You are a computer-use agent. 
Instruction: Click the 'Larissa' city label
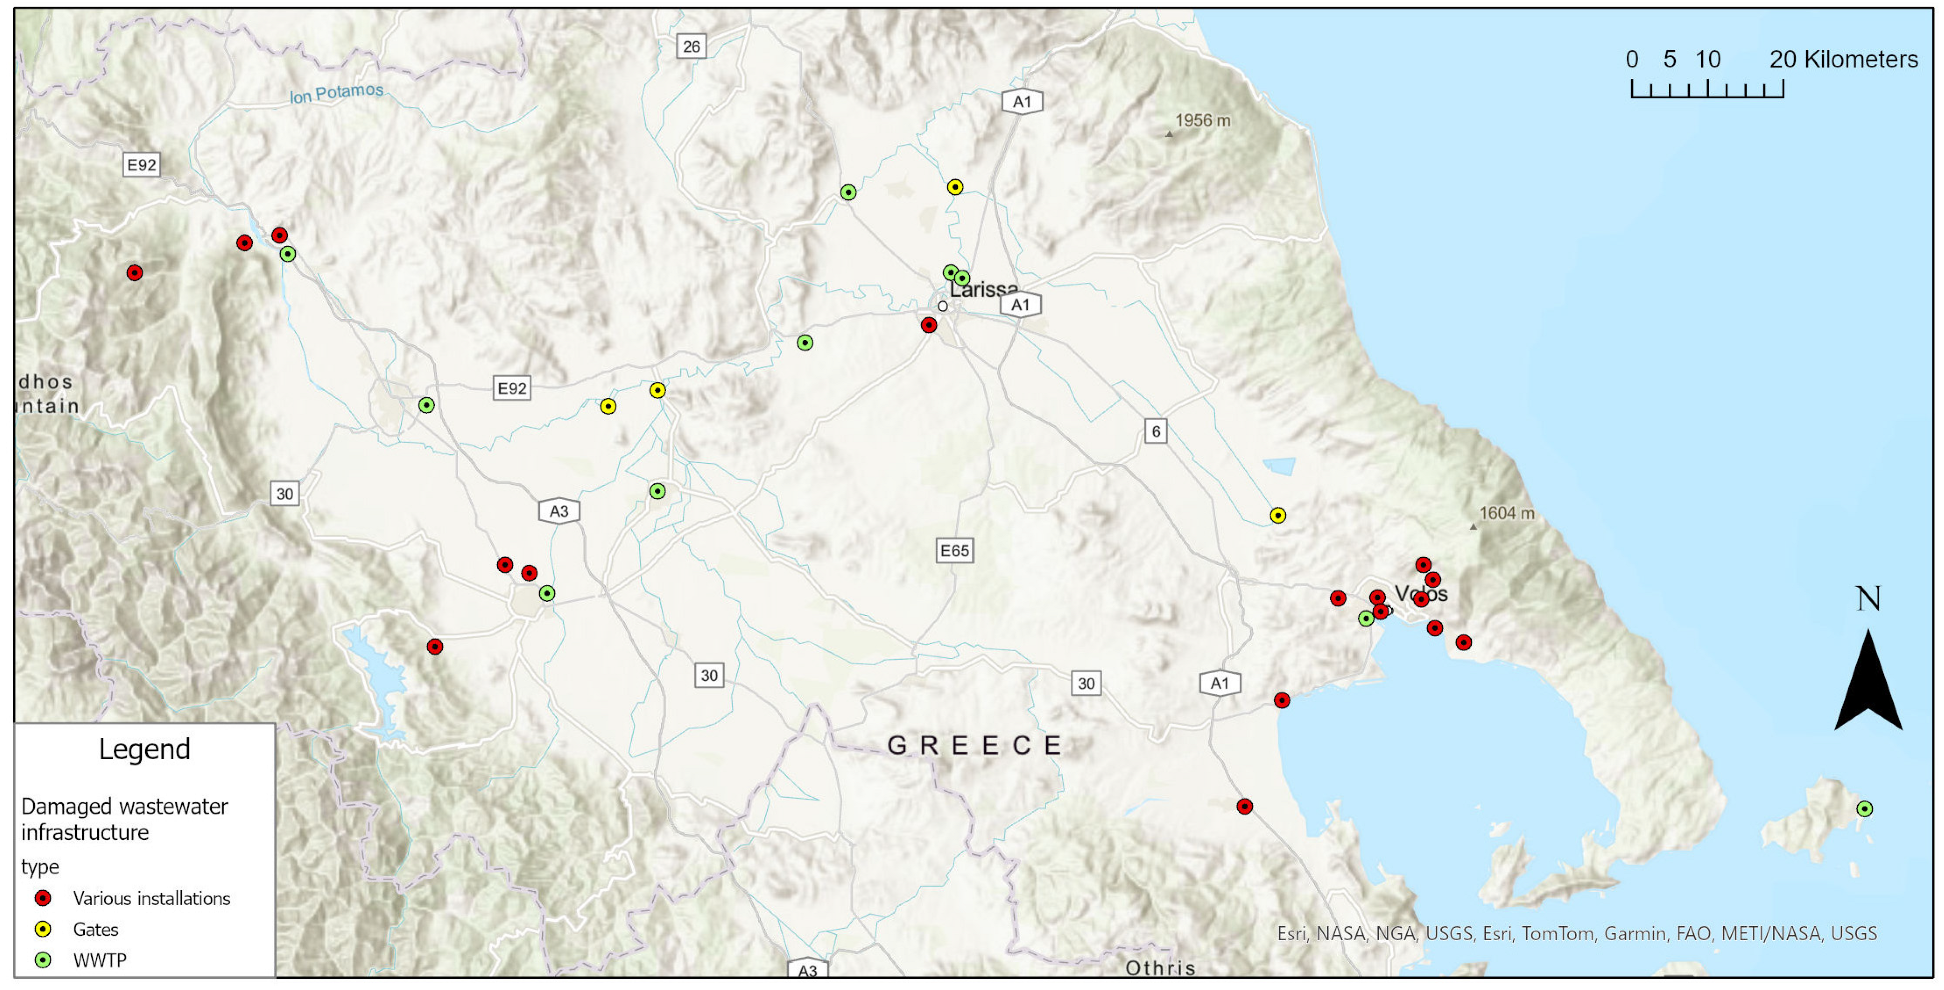[984, 290]
